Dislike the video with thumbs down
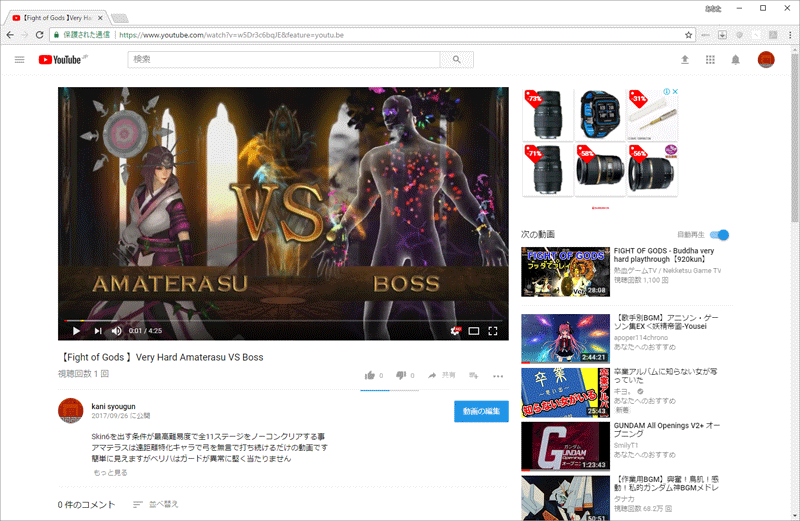Image resolution: width=800 pixels, height=521 pixels. coord(401,376)
